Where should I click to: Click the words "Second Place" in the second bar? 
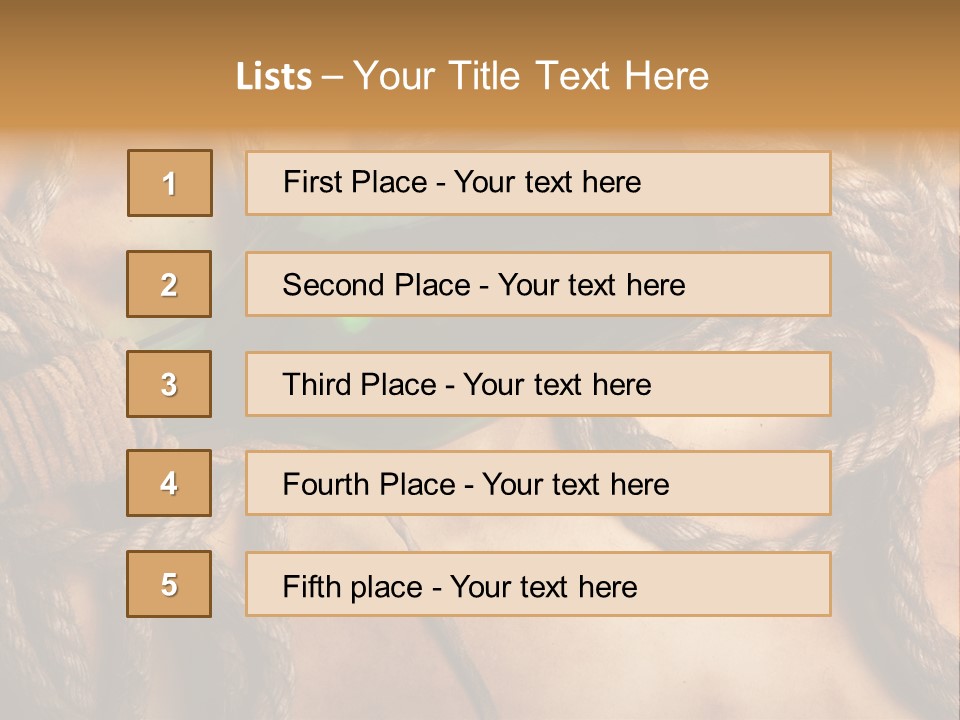pyautogui.click(x=376, y=285)
